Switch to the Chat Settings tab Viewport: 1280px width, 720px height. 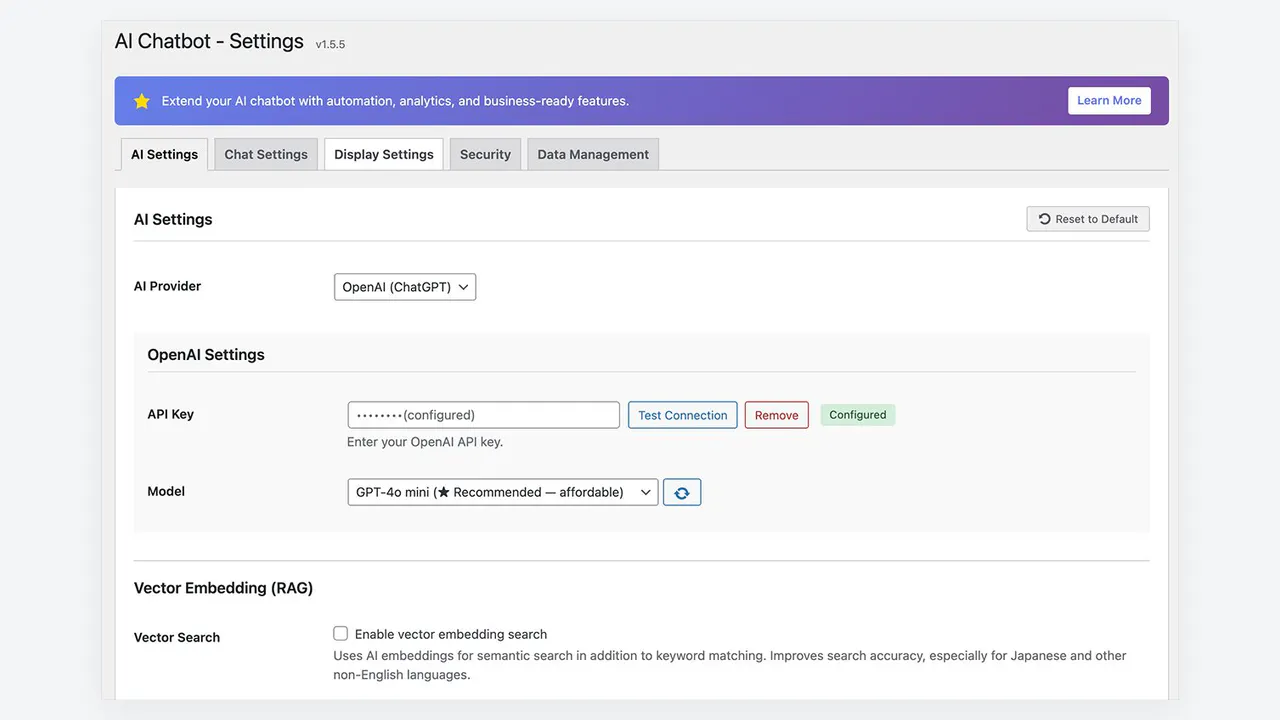266,154
